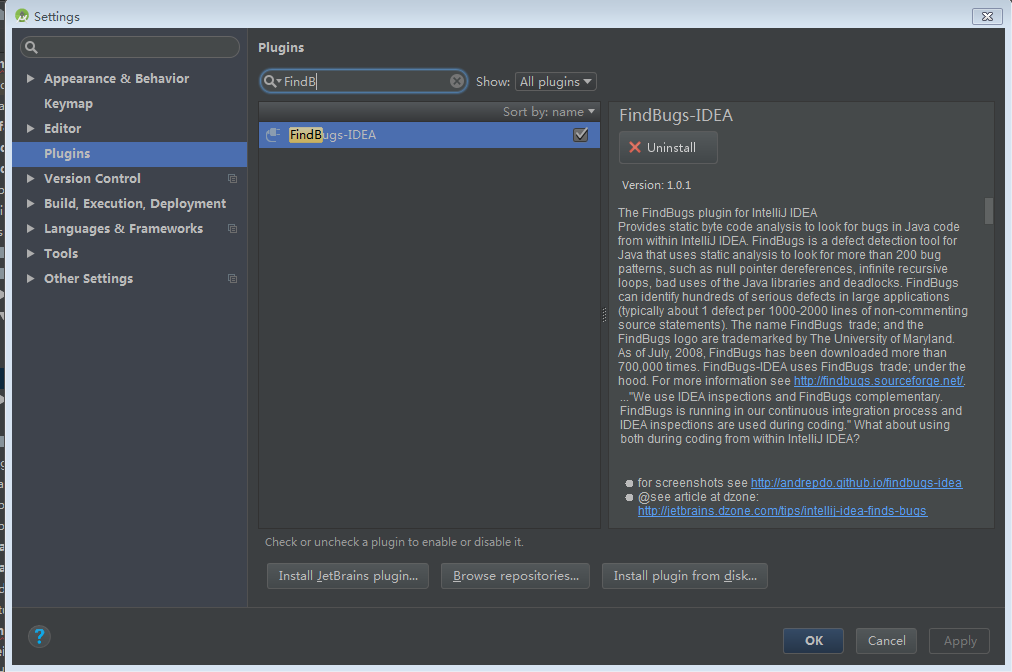Select the Appearance & Behavior label
This screenshot has width=1012, height=672.
[x=116, y=78]
